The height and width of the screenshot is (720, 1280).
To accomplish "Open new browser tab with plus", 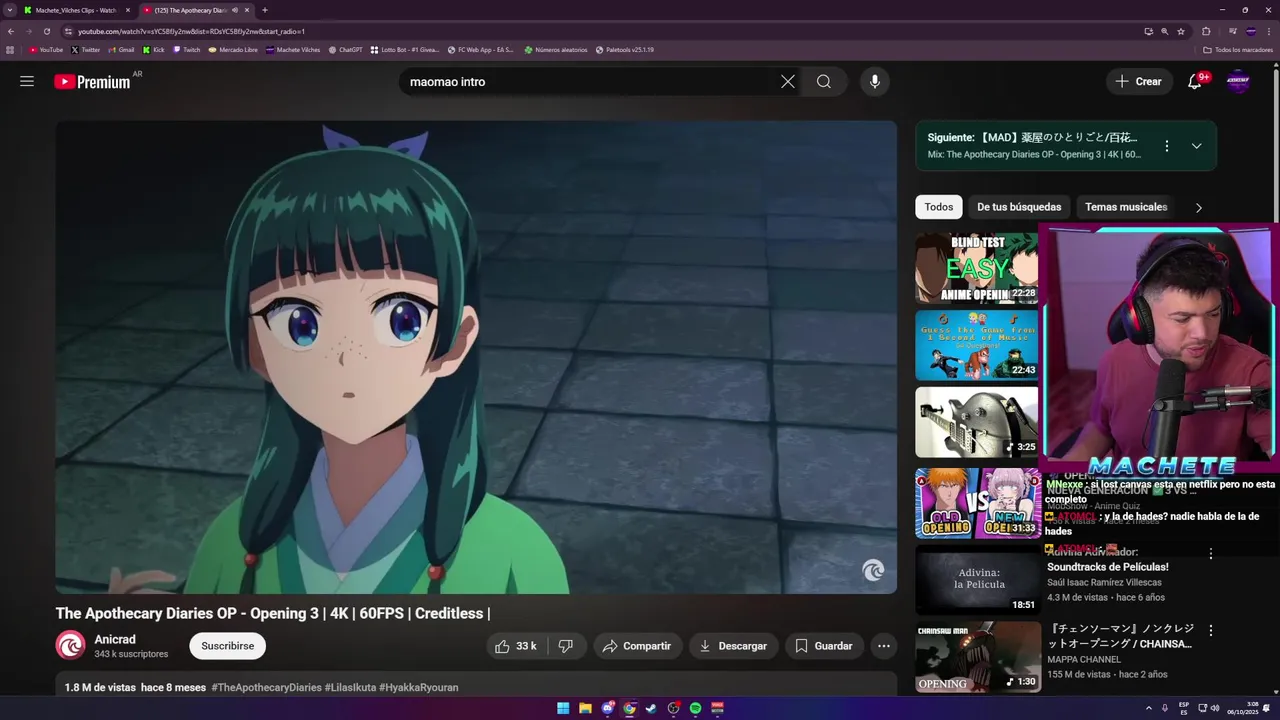I will point(264,10).
